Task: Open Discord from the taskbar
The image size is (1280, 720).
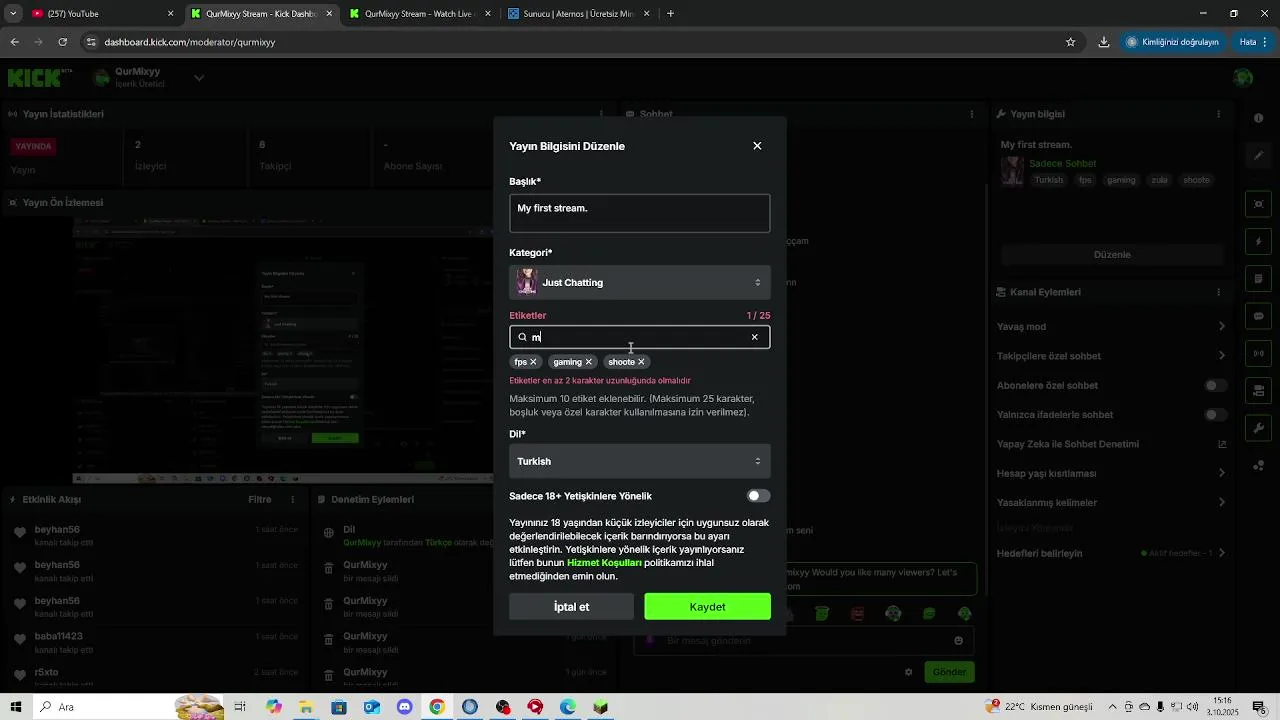Action: [404, 707]
